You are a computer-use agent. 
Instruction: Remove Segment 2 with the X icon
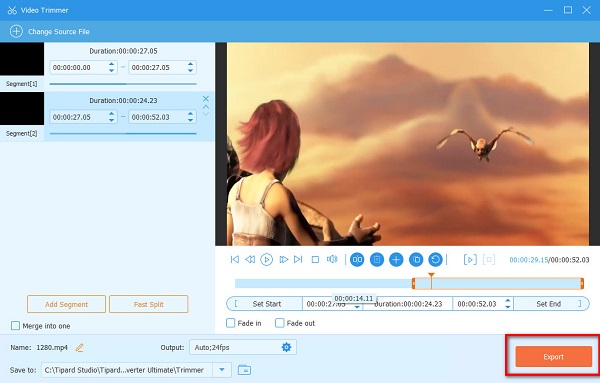point(205,99)
